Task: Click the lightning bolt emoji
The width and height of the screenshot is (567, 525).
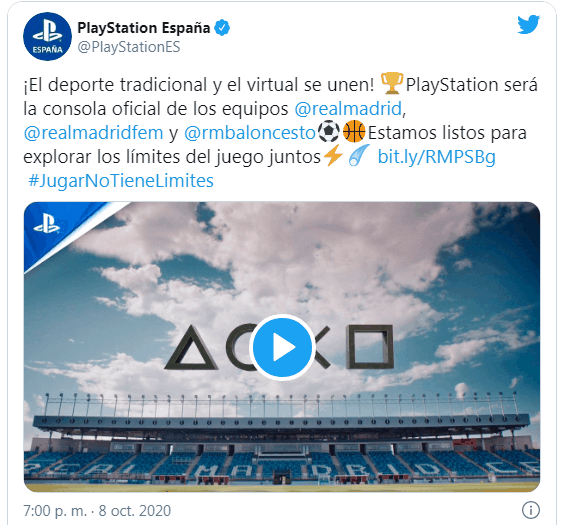Action: click(333, 155)
